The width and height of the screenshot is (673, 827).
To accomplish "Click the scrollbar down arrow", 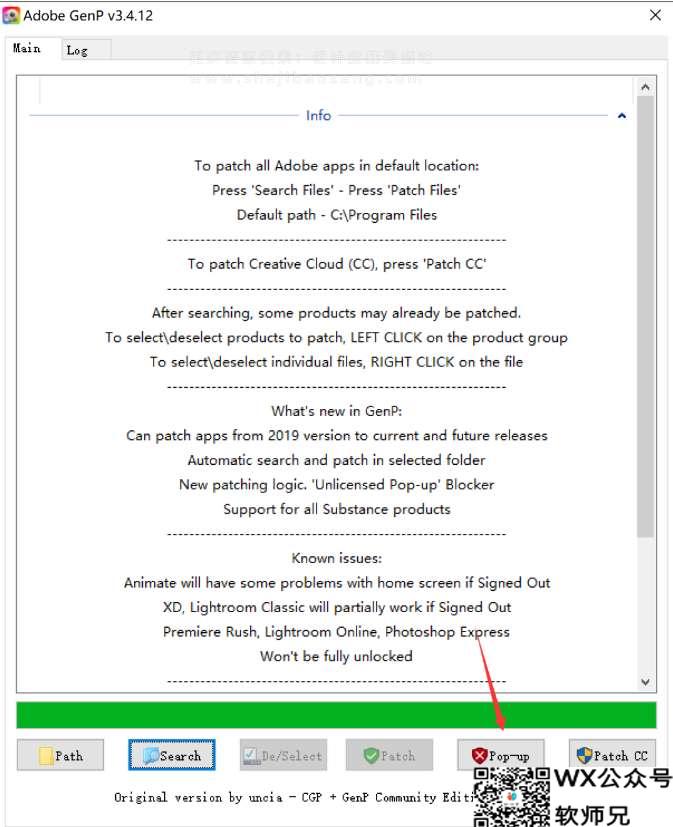I will tap(645, 681).
